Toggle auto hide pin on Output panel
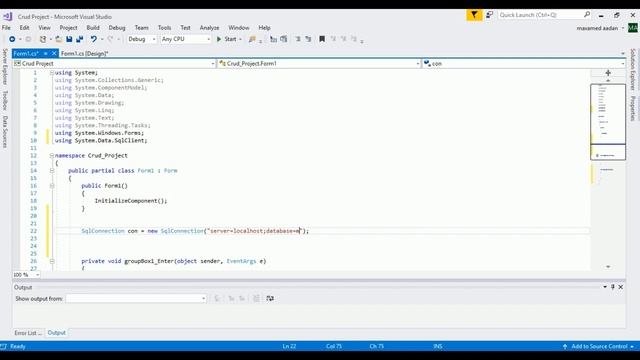This screenshot has height=360, width=640. coord(613,287)
